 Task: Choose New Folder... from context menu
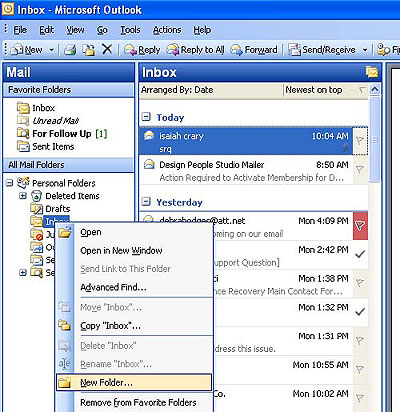pos(134,382)
